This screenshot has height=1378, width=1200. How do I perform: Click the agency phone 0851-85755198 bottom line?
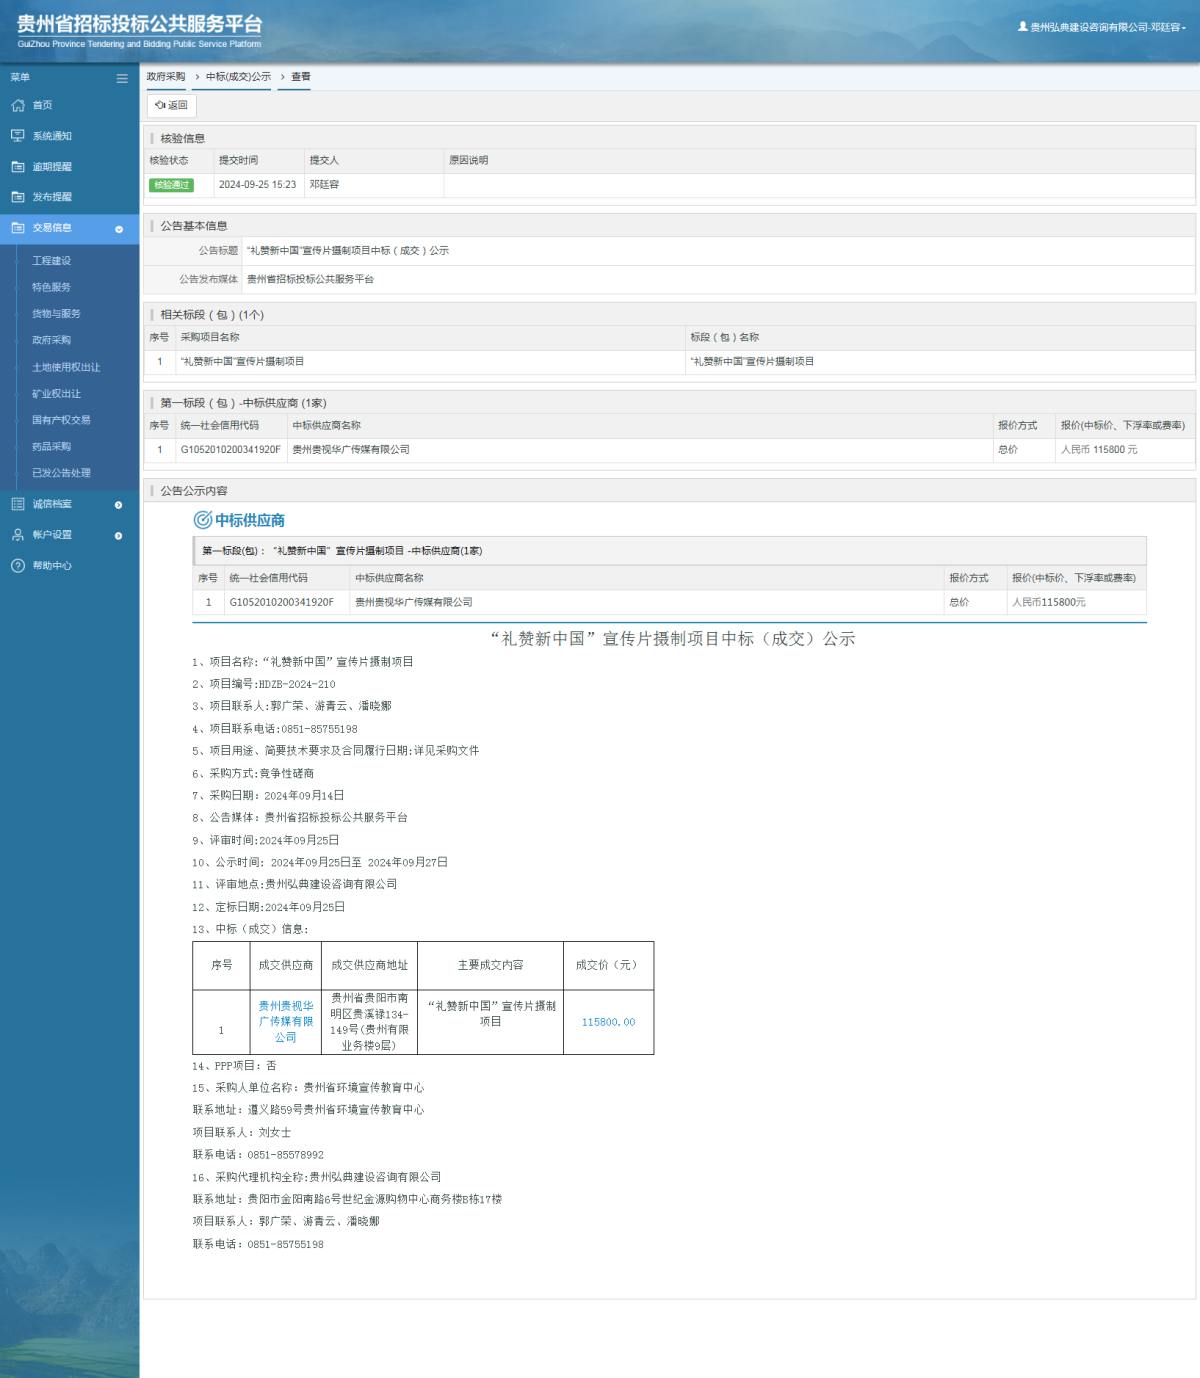[x=258, y=1244]
